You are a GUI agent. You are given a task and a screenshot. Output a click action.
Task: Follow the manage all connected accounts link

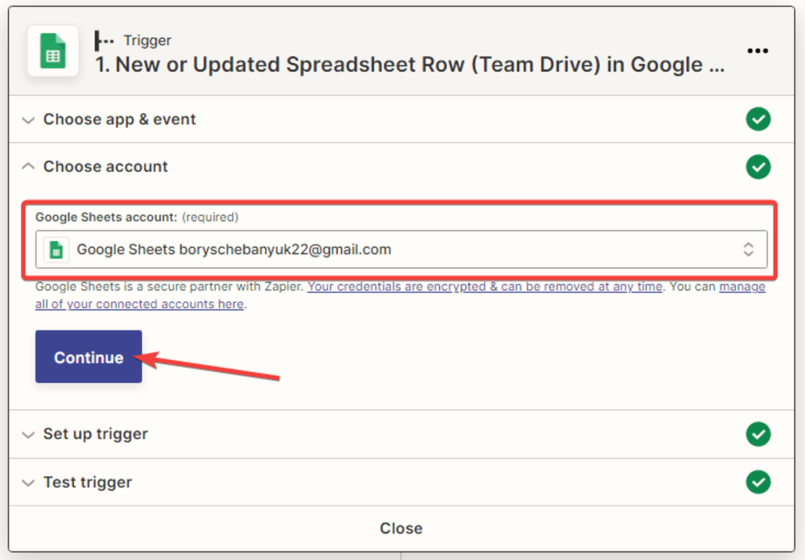140,304
